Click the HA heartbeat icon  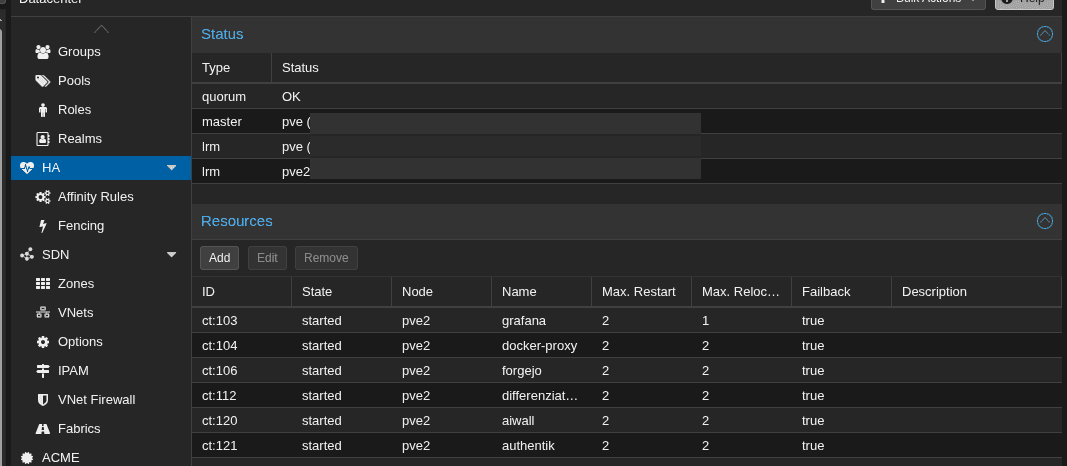pos(27,167)
